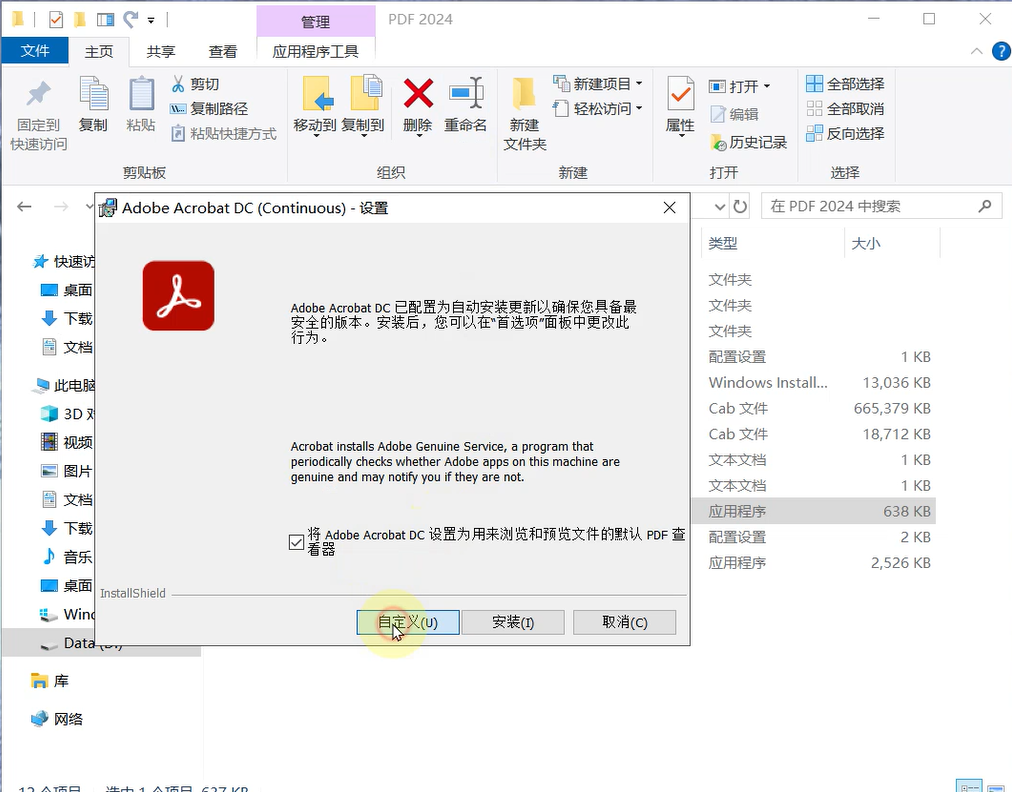Screen dimensions: 1012x792
Task: Toggle default PDF viewer checkbox
Action: (296, 542)
